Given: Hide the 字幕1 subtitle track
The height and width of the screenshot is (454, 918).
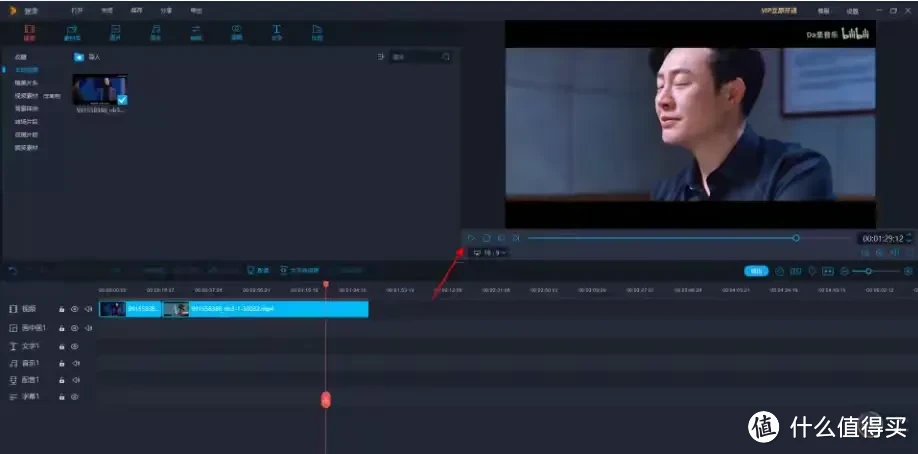Looking at the screenshot, I should (75, 397).
